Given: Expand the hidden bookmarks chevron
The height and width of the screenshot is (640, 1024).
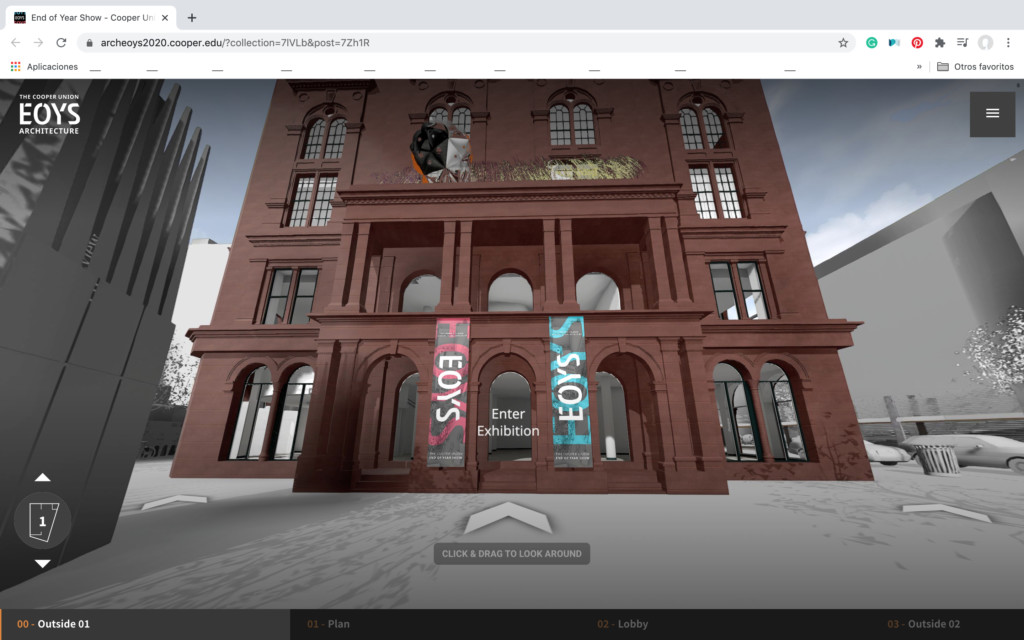Looking at the screenshot, I should pos(919,67).
